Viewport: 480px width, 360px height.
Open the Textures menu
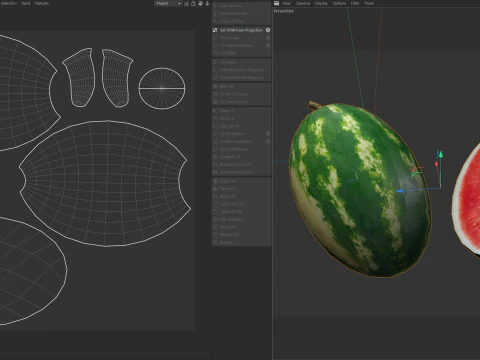click(42, 3)
